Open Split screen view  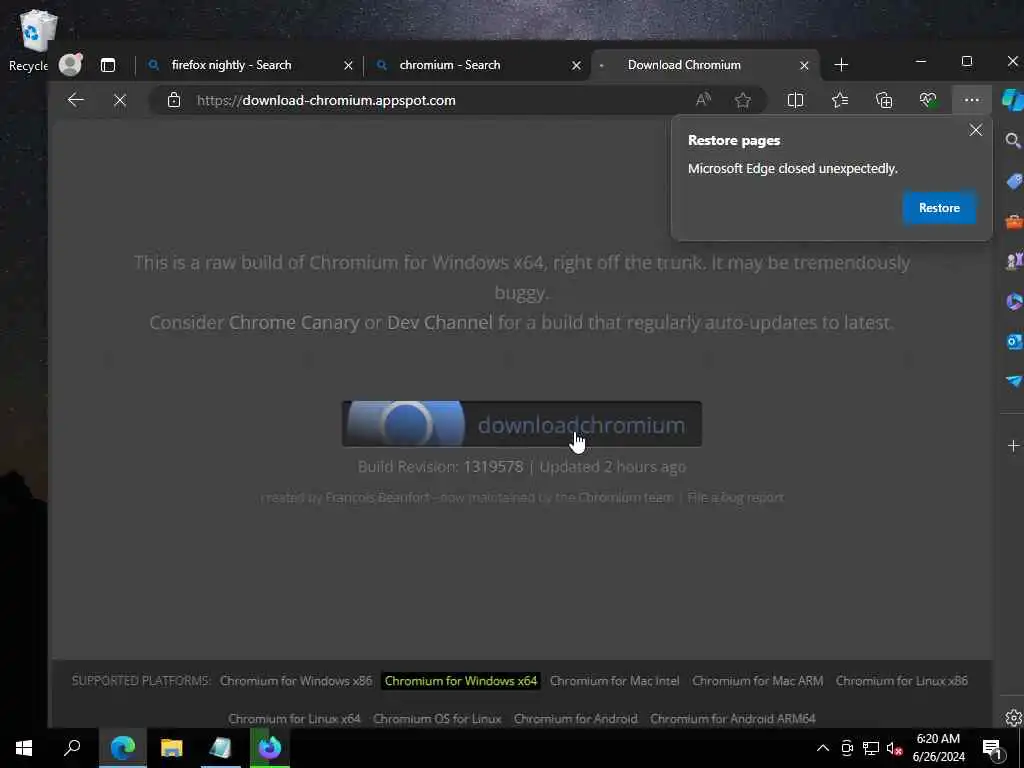coord(795,100)
